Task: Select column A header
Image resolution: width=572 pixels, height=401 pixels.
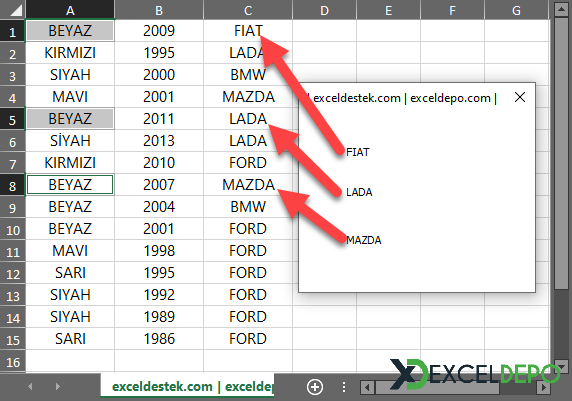Action: (70, 10)
